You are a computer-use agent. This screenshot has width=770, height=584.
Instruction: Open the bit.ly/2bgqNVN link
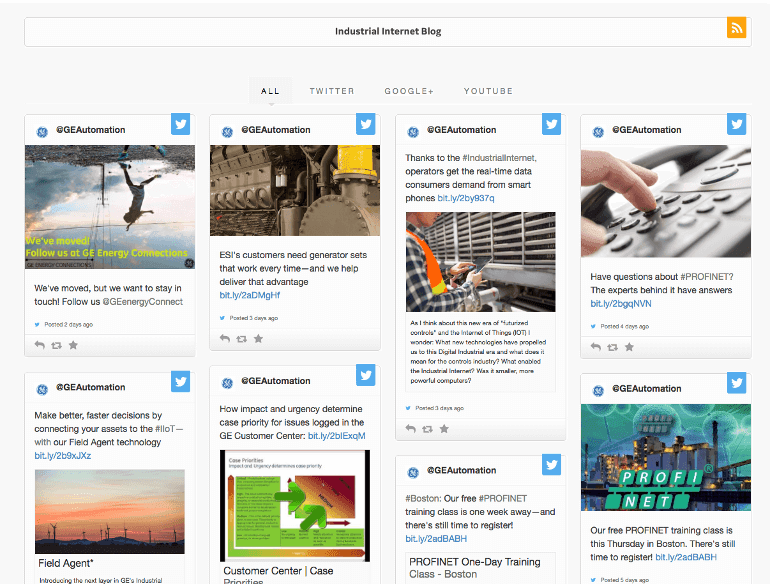(621, 304)
